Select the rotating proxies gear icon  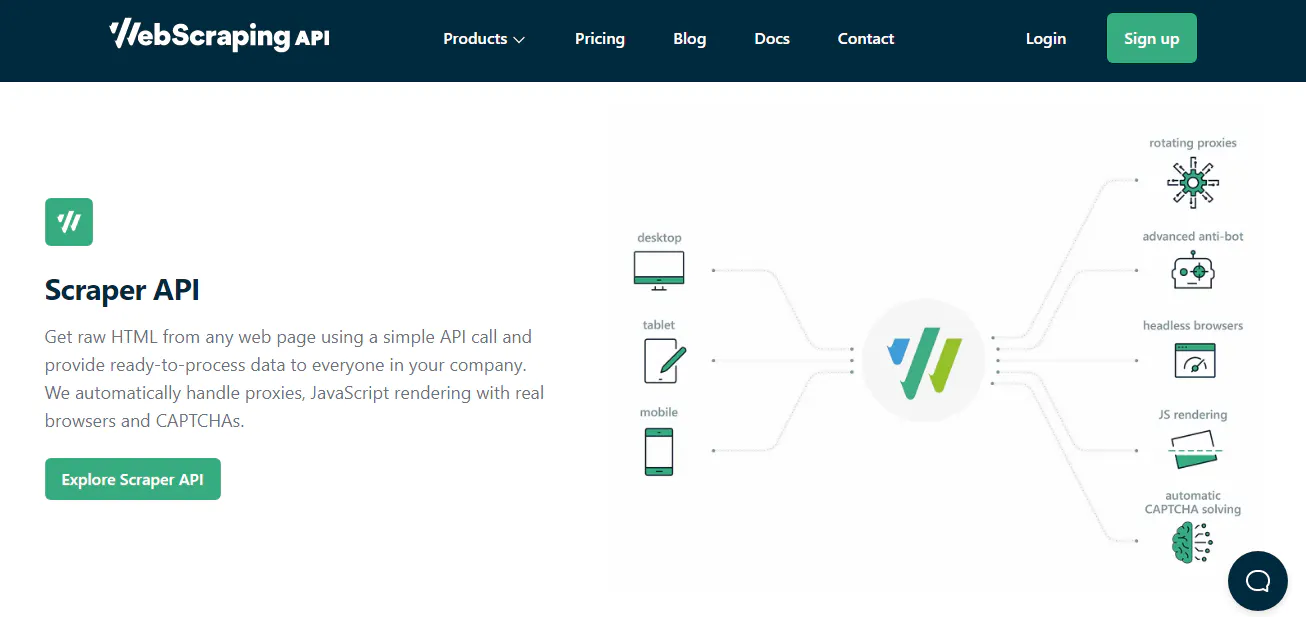[1192, 182]
